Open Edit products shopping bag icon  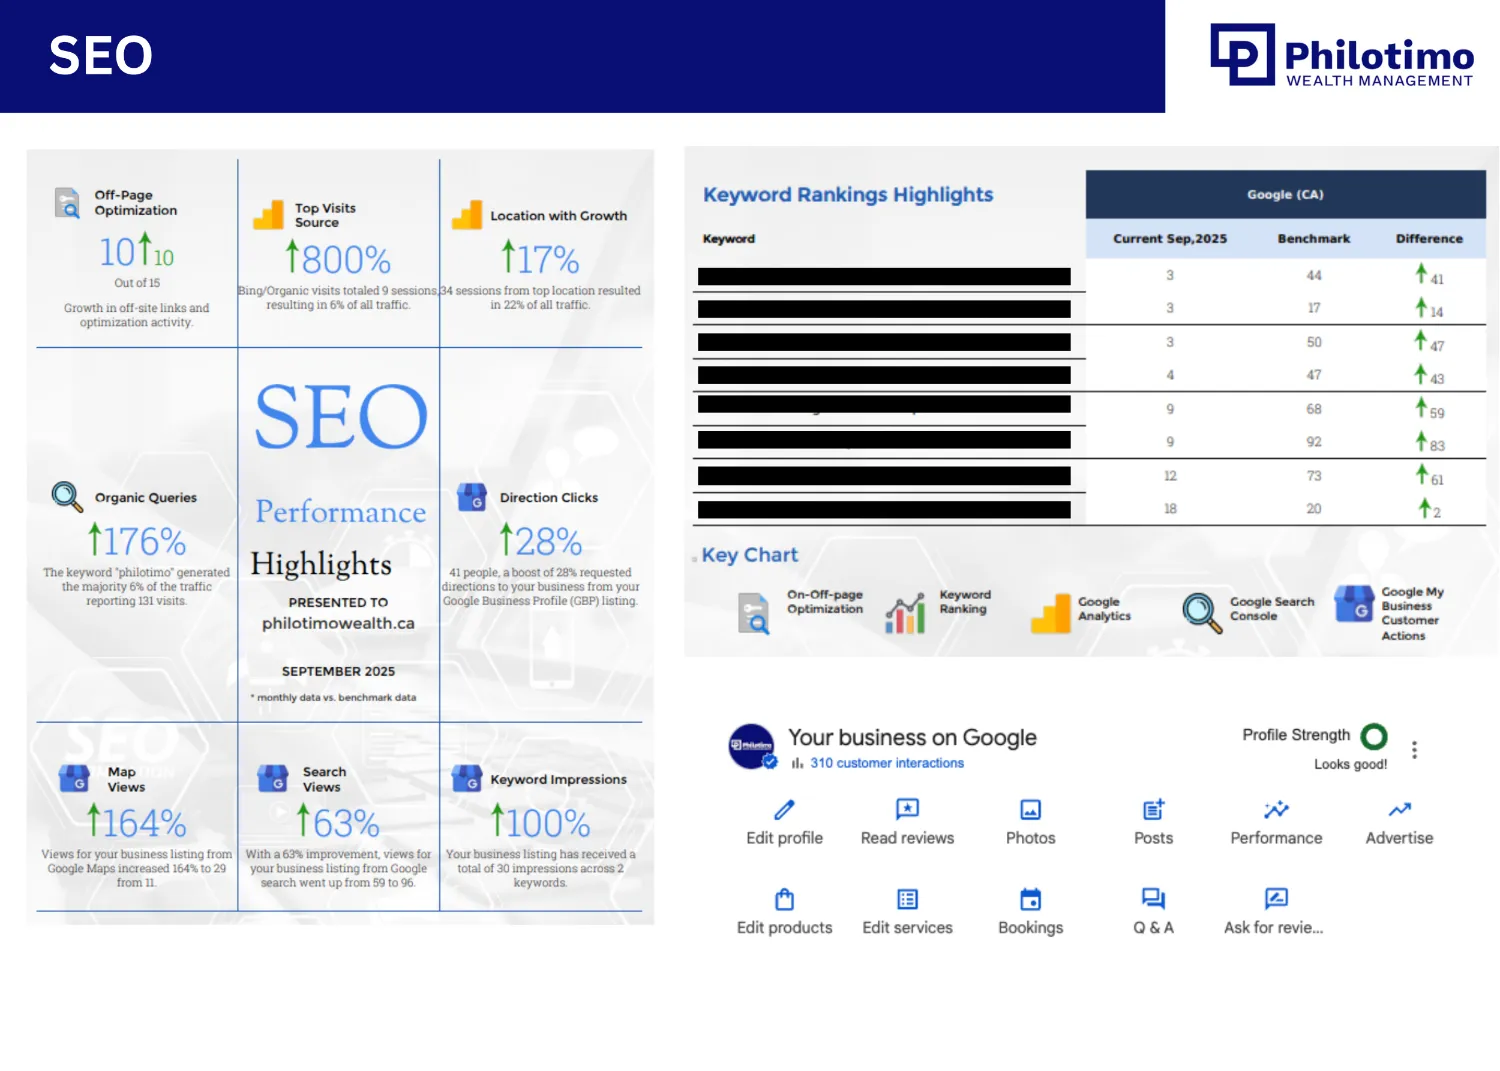[784, 899]
